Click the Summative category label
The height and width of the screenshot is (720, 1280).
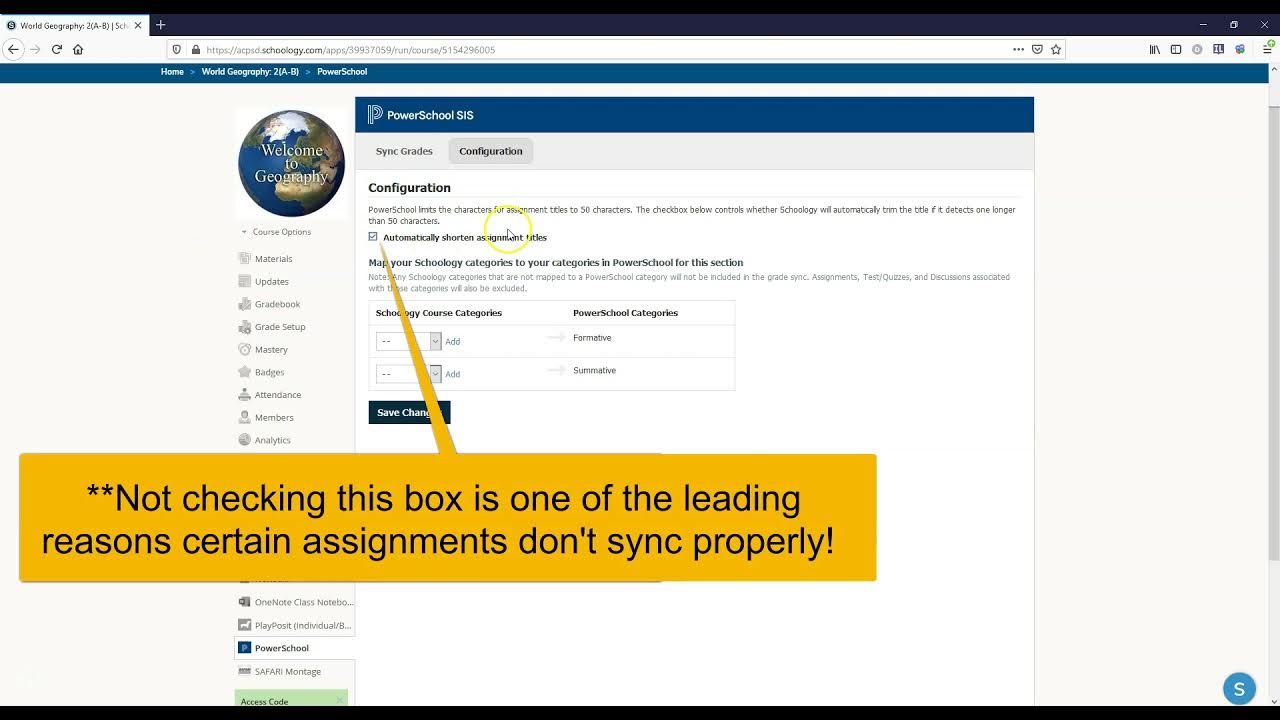pyautogui.click(x=594, y=371)
